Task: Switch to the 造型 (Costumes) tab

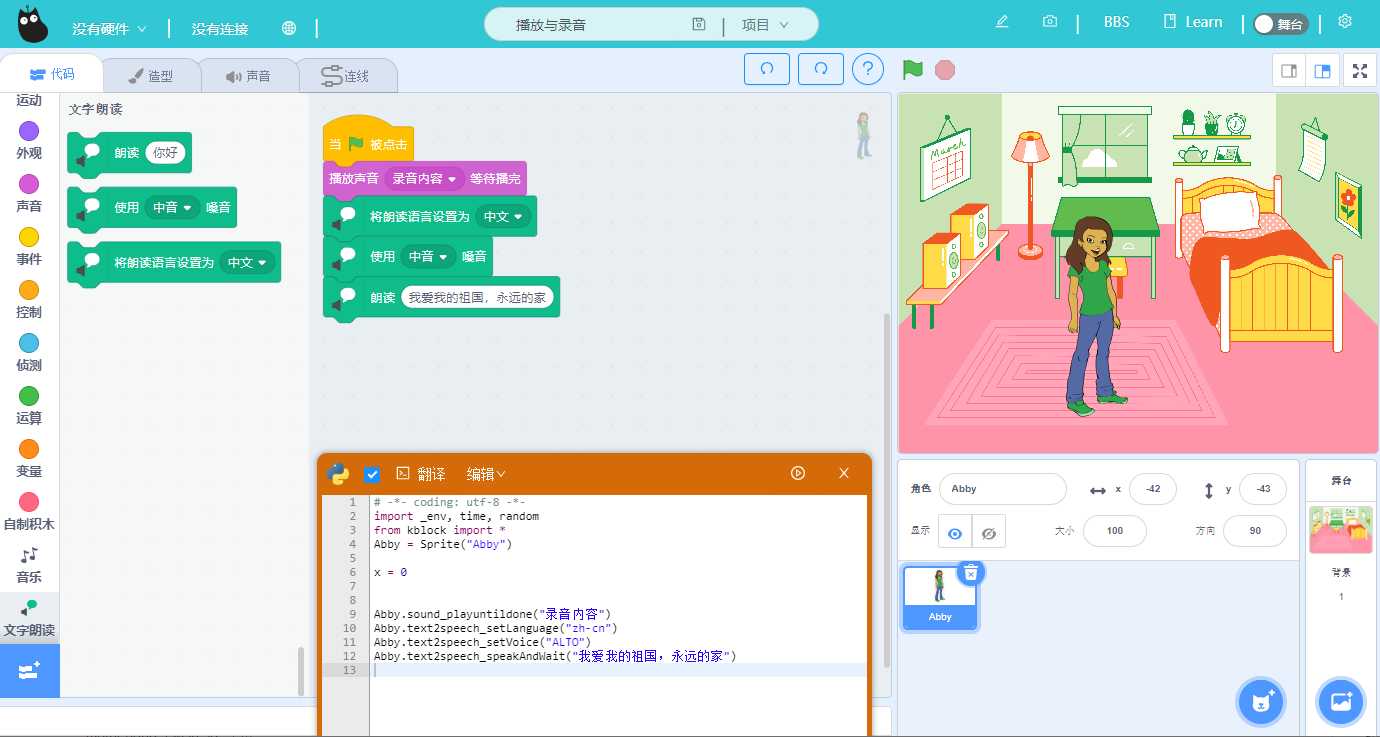Action: click(151, 76)
